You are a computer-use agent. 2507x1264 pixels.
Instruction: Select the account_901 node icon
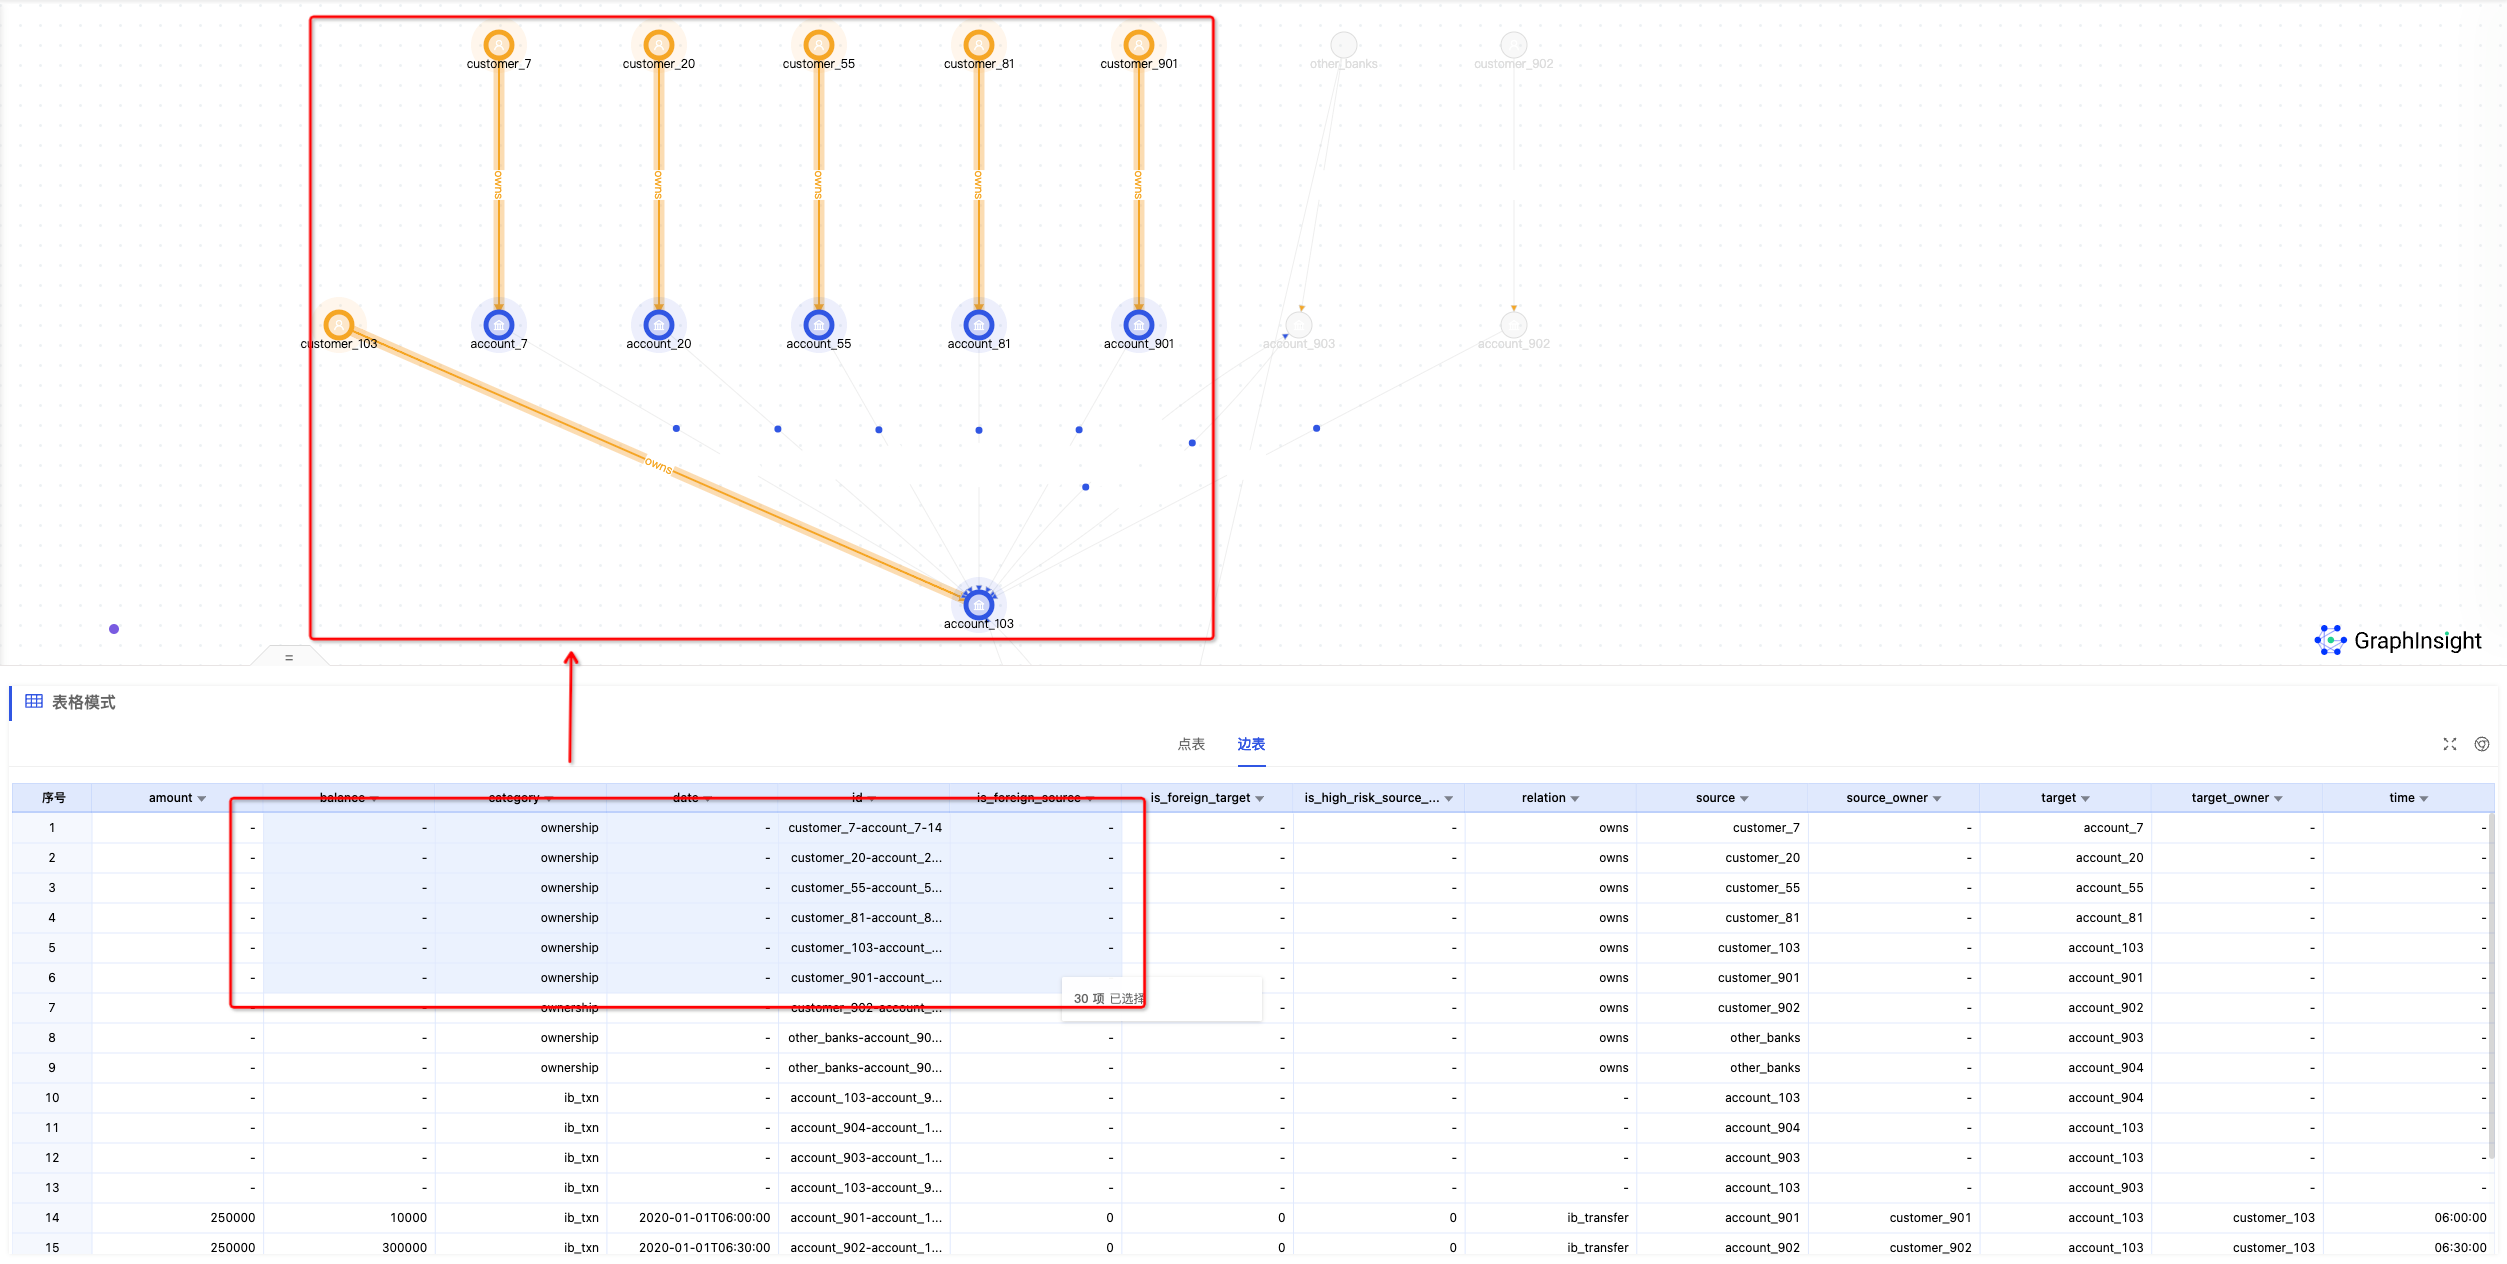(x=1138, y=325)
